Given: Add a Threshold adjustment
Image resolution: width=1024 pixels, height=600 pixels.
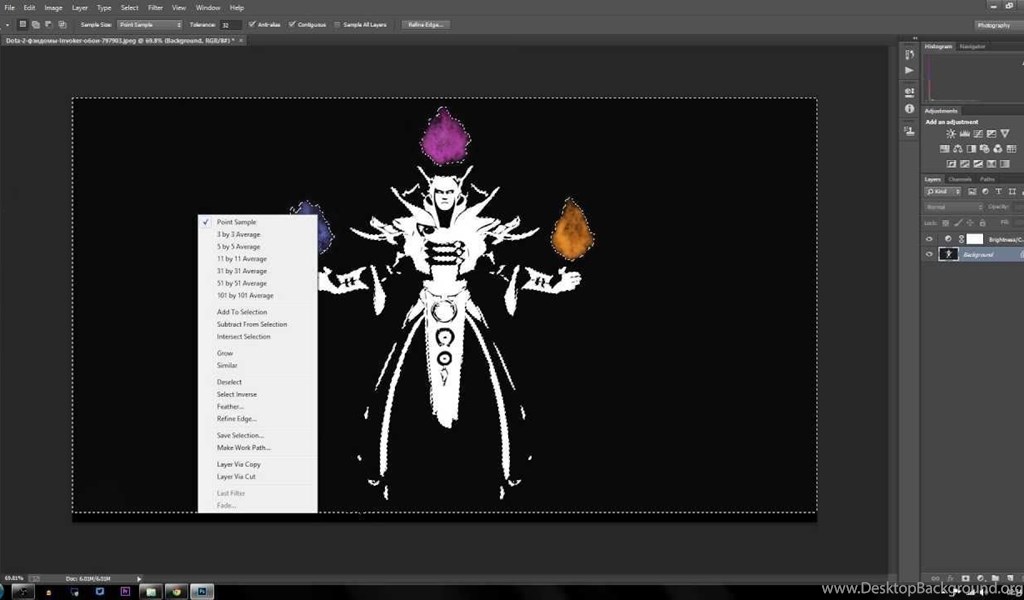Looking at the screenshot, I should 978,164.
